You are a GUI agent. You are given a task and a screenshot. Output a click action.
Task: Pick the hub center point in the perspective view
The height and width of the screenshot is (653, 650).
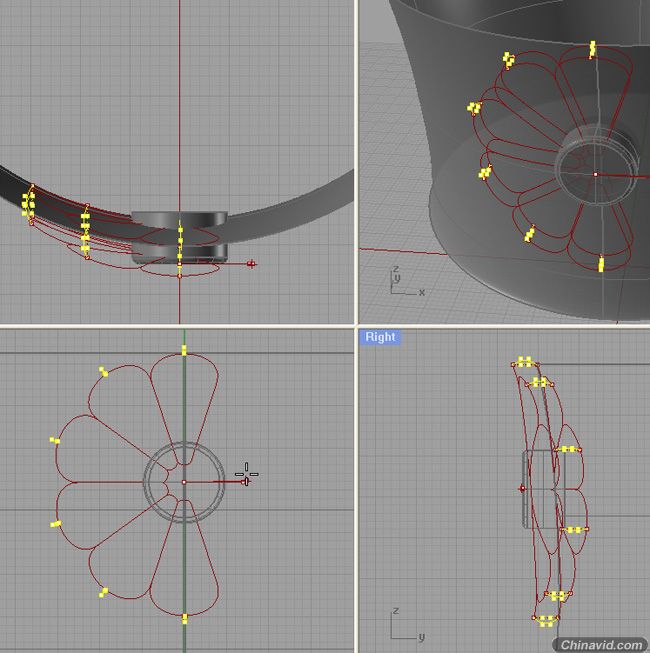(x=595, y=174)
